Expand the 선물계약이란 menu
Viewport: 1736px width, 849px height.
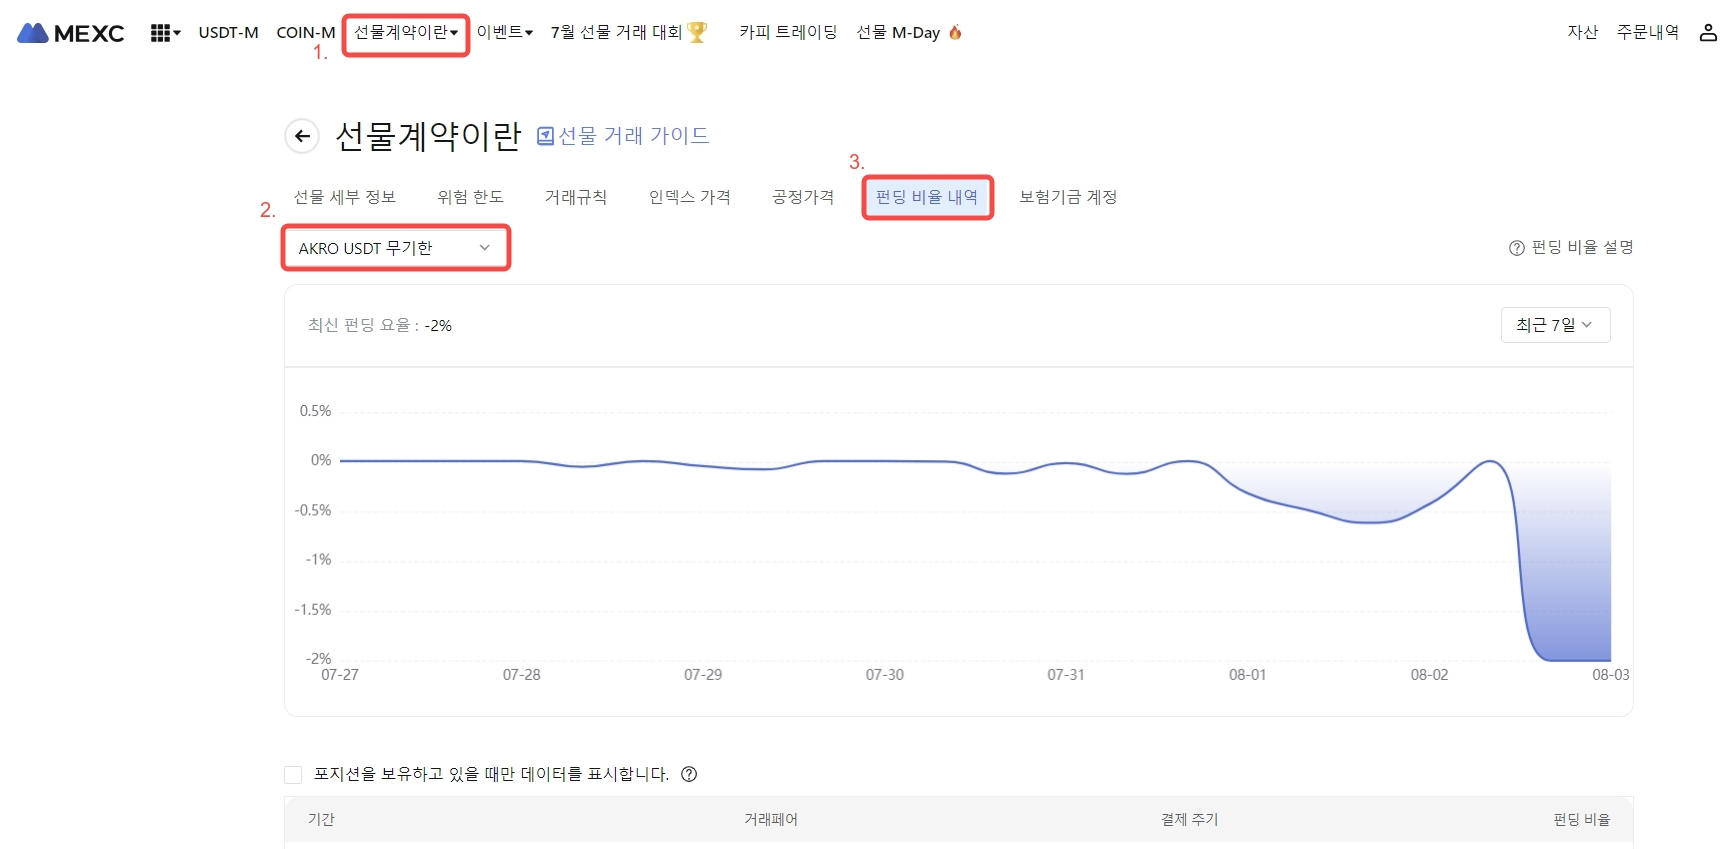point(405,33)
